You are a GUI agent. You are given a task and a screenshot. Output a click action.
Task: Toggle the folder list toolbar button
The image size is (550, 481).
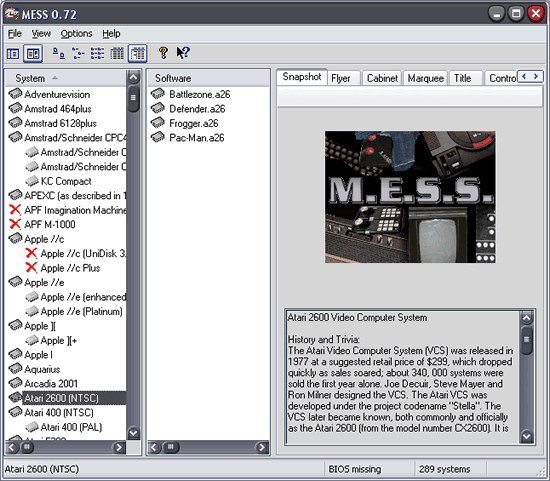[13, 54]
